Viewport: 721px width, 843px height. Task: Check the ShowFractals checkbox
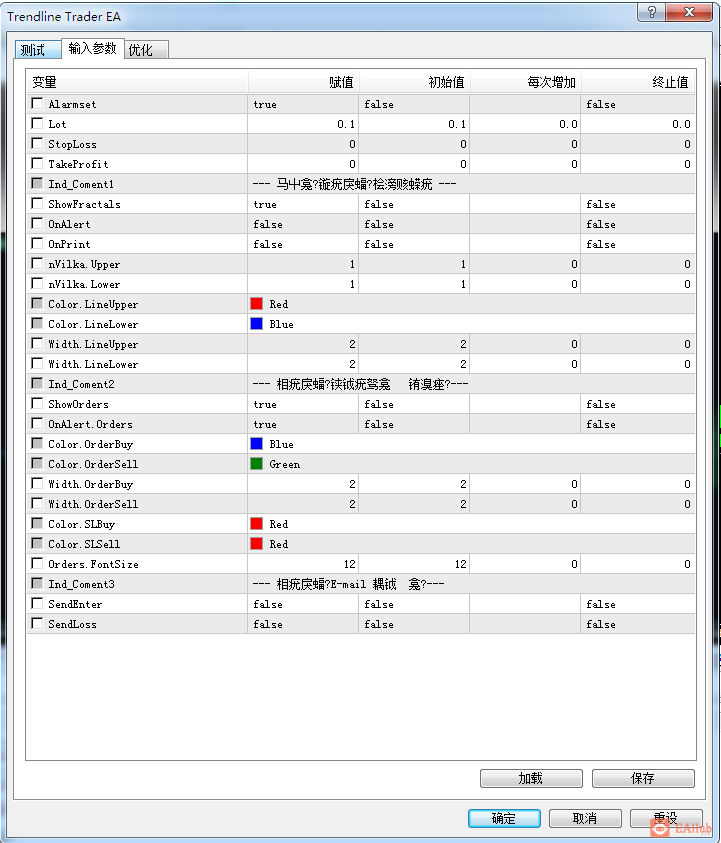(x=37, y=203)
